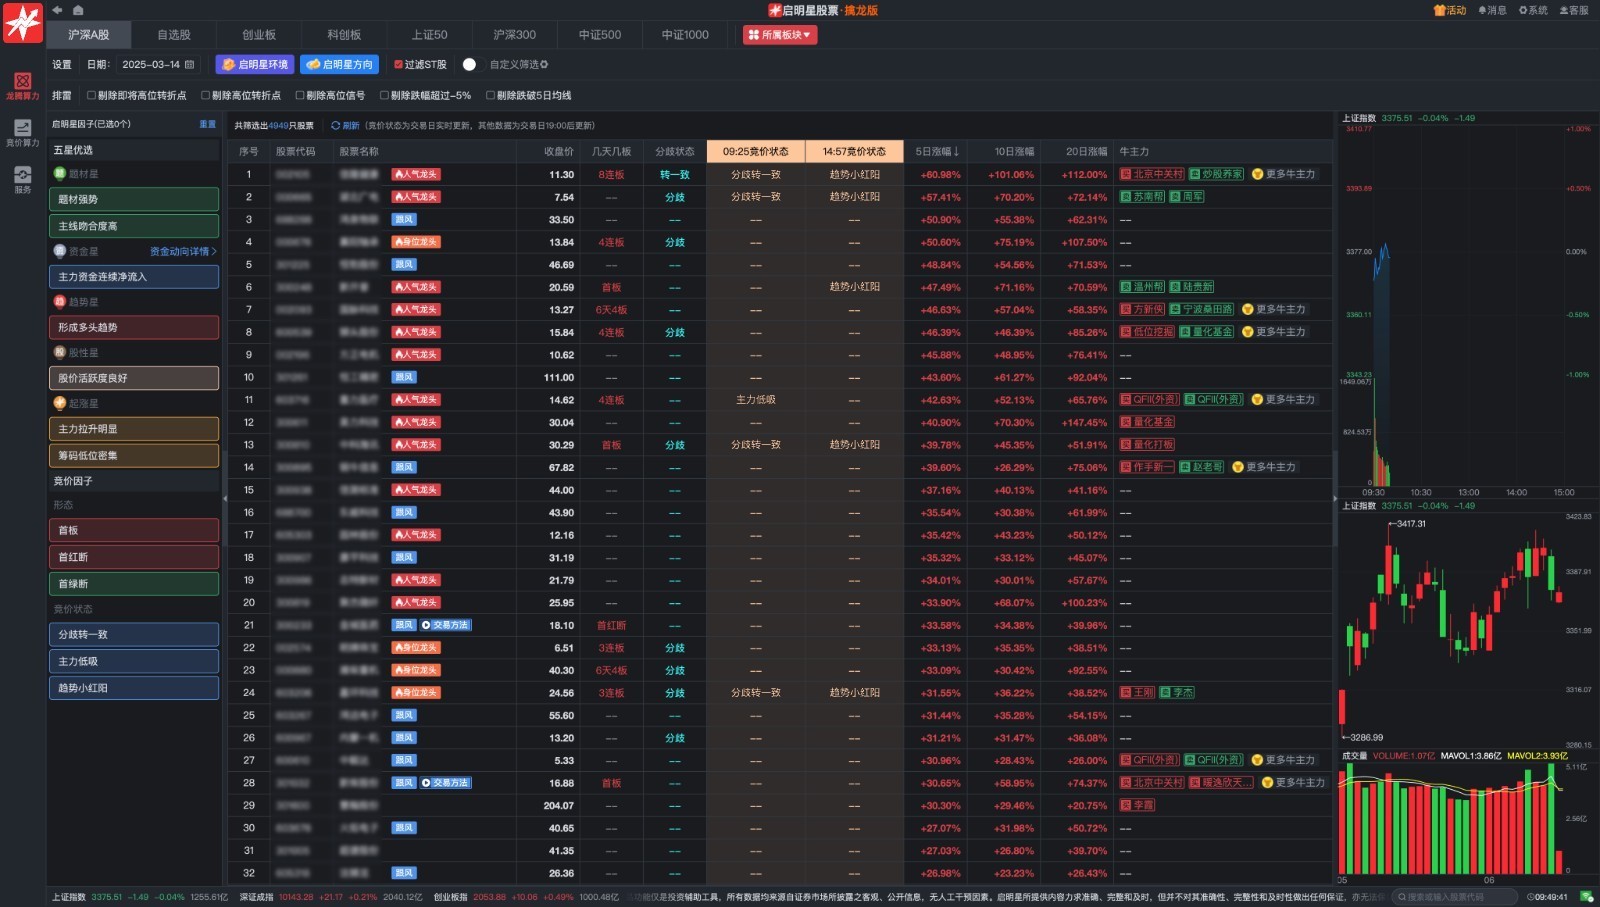This screenshot has height=907, width=1600.
Task: Open 系统 settings gear
Action: [1532, 10]
